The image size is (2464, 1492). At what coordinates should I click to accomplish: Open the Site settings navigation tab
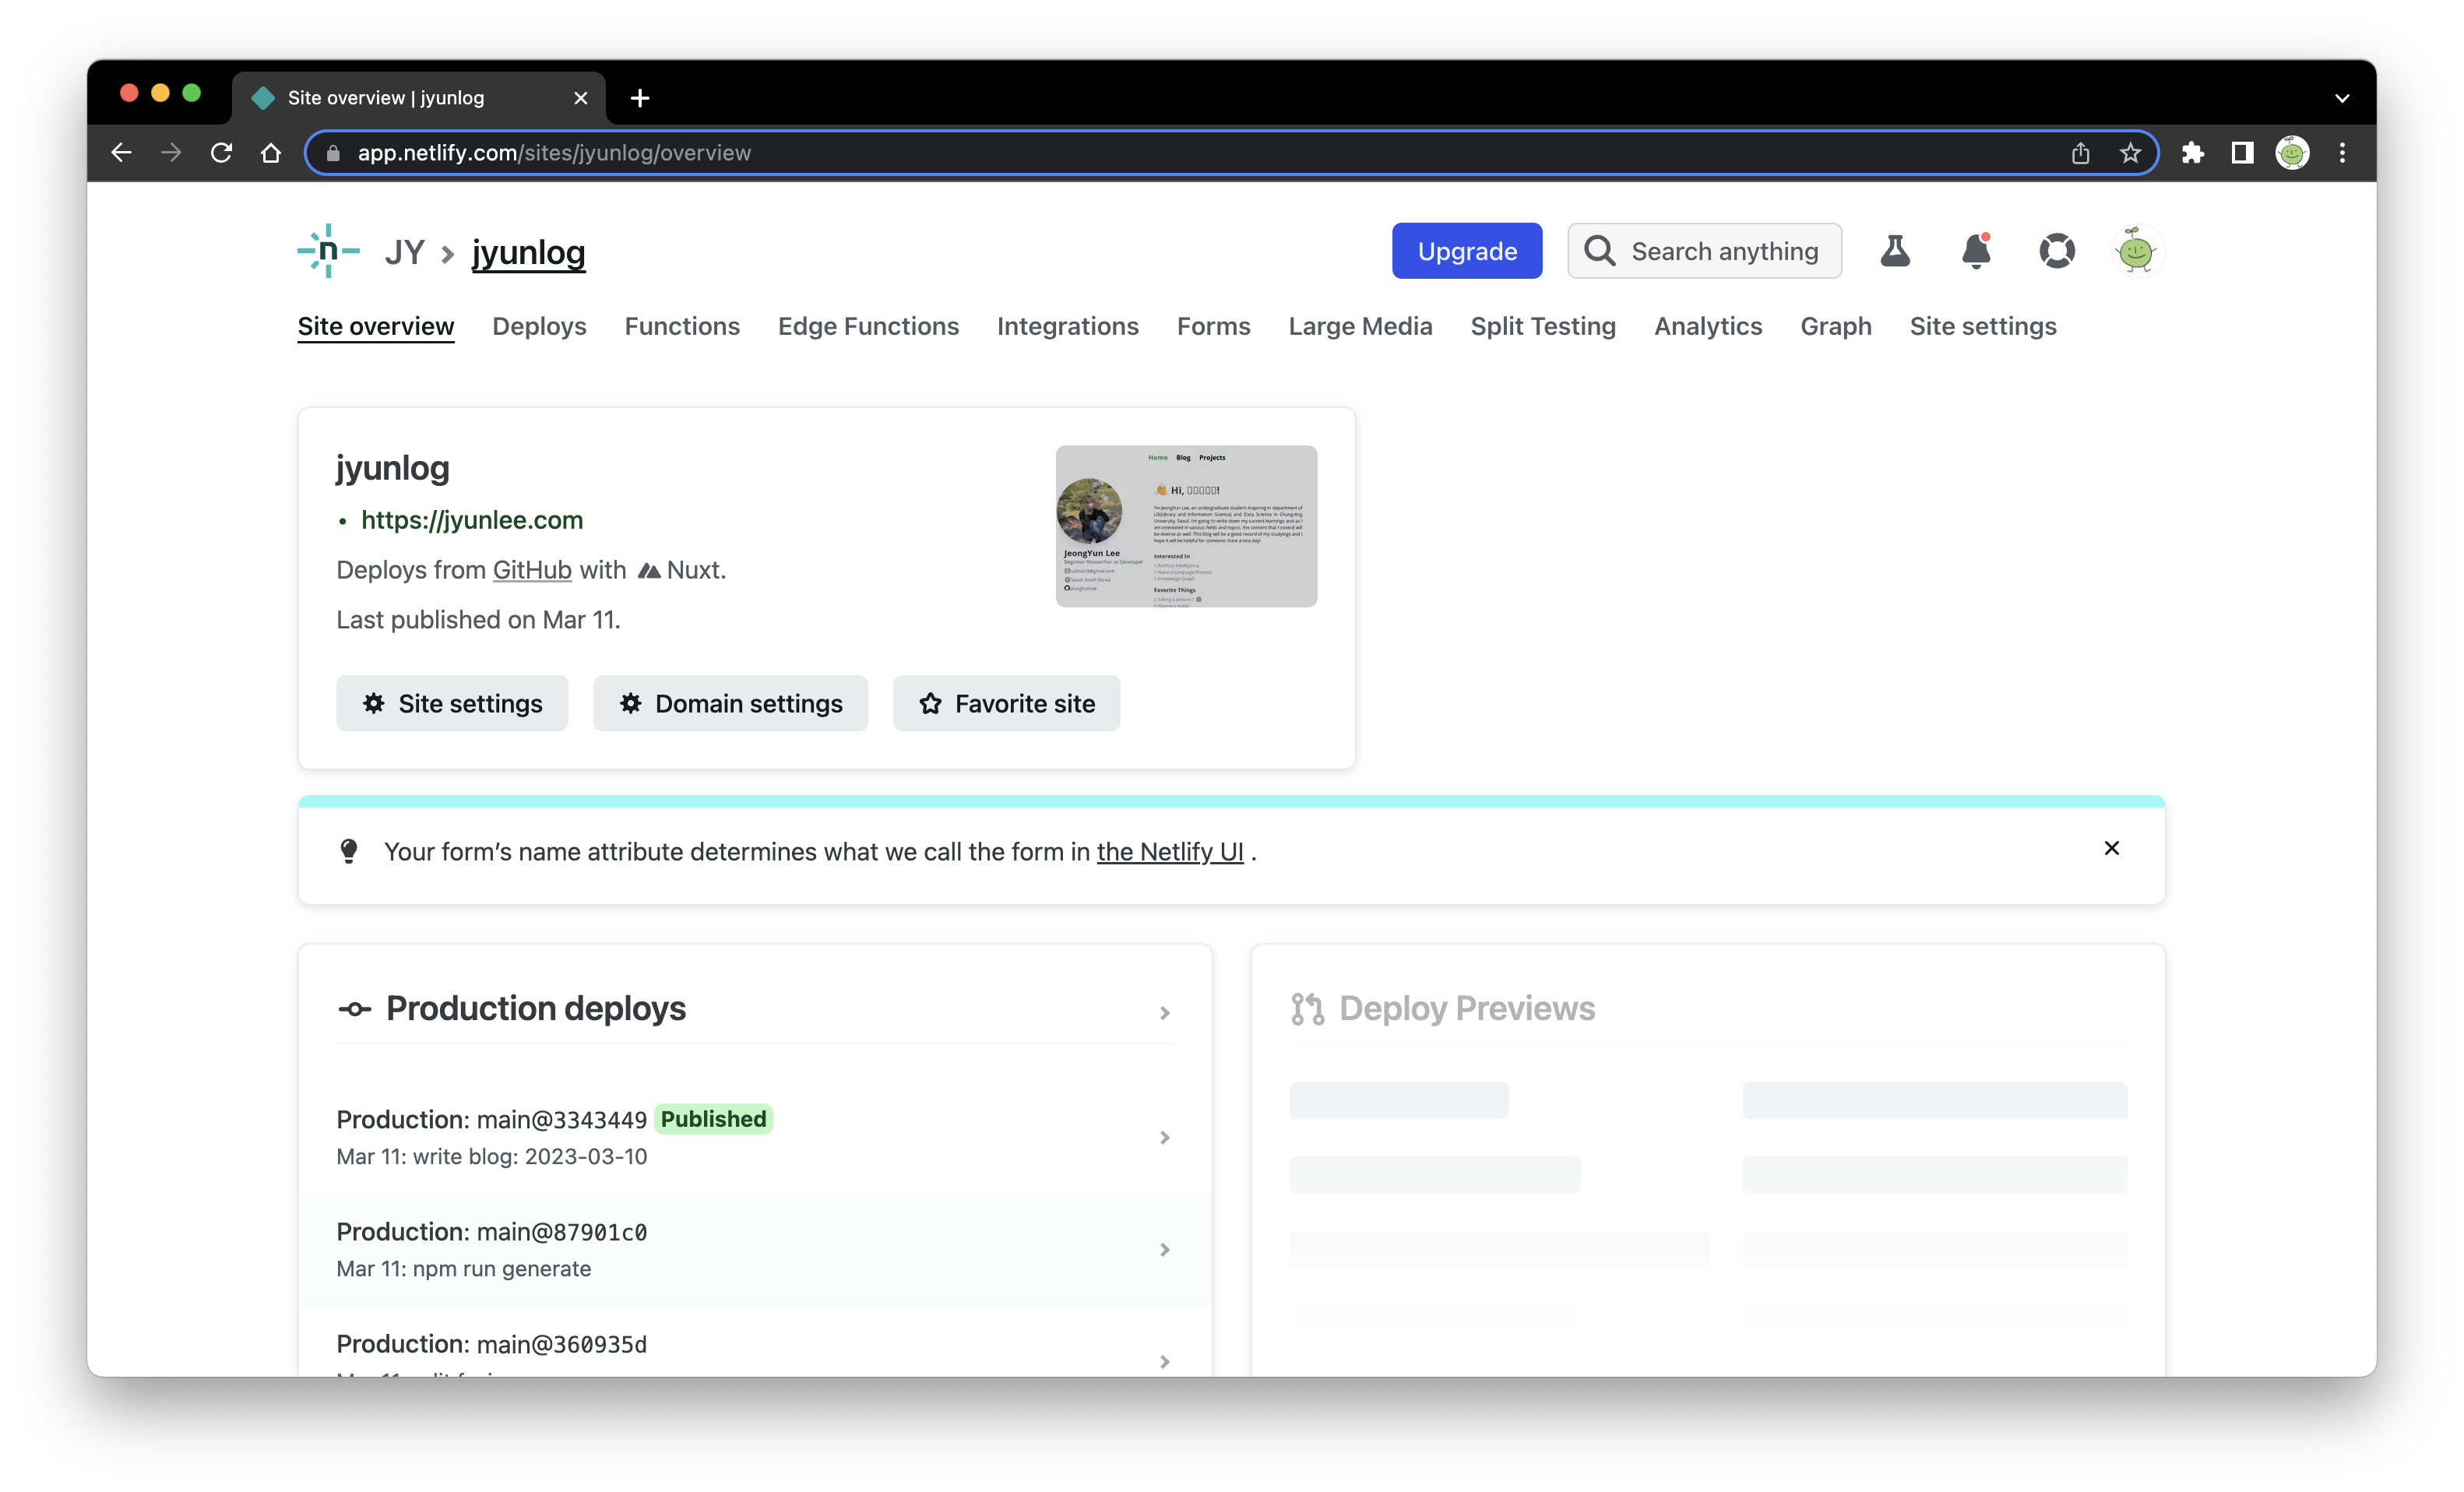click(1983, 326)
